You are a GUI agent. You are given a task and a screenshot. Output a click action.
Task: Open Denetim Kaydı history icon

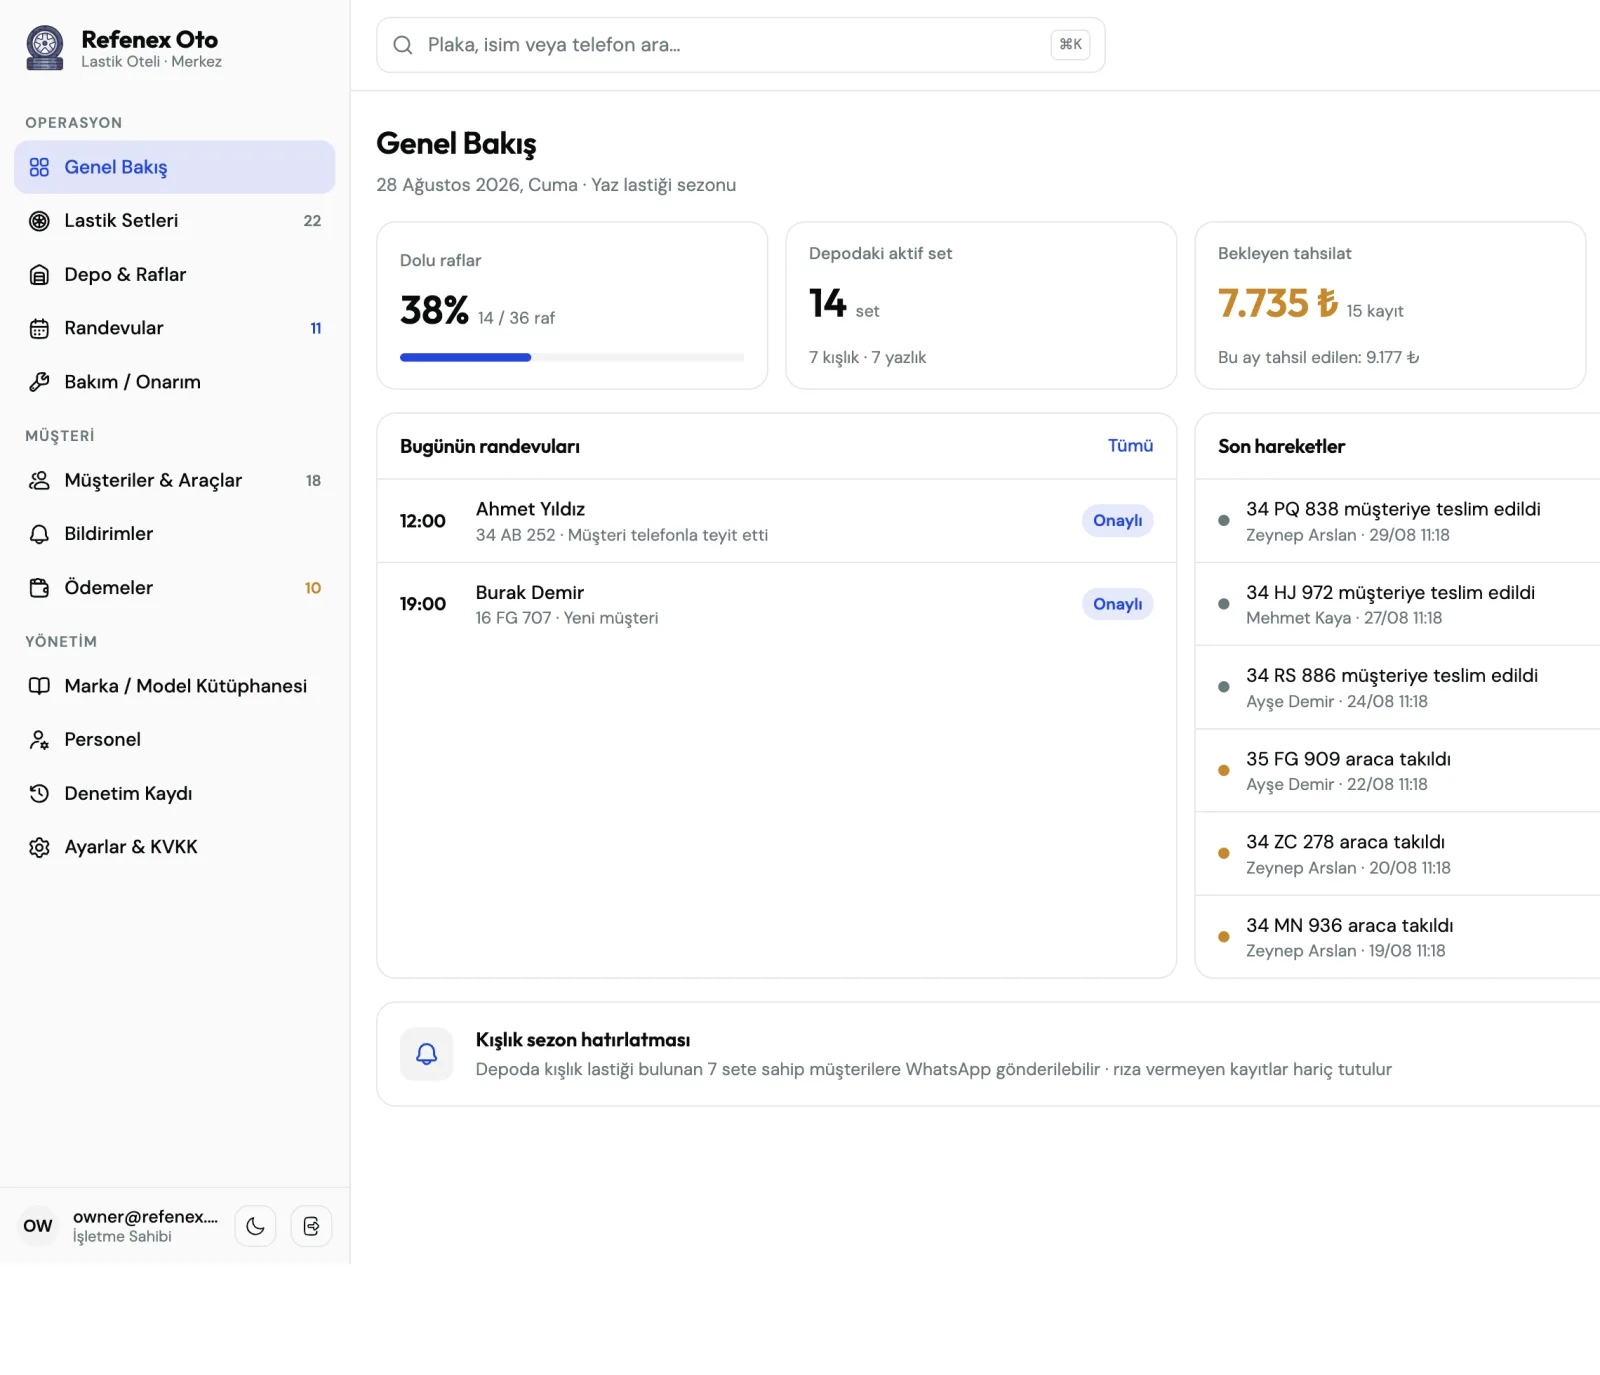(39, 794)
